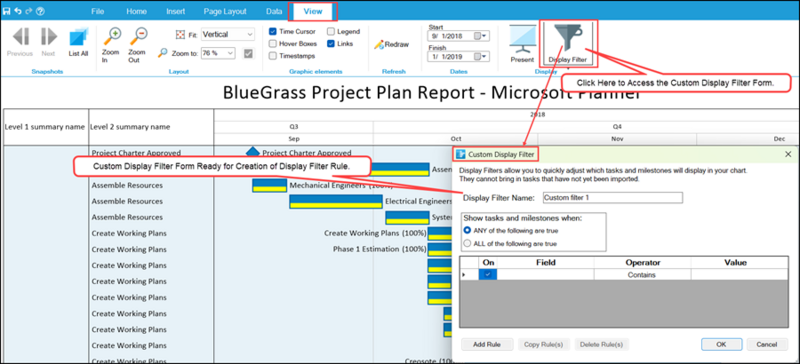This screenshot has height=364, width=800.
Task: Click the Redo arrow icon
Action: coord(29,11)
